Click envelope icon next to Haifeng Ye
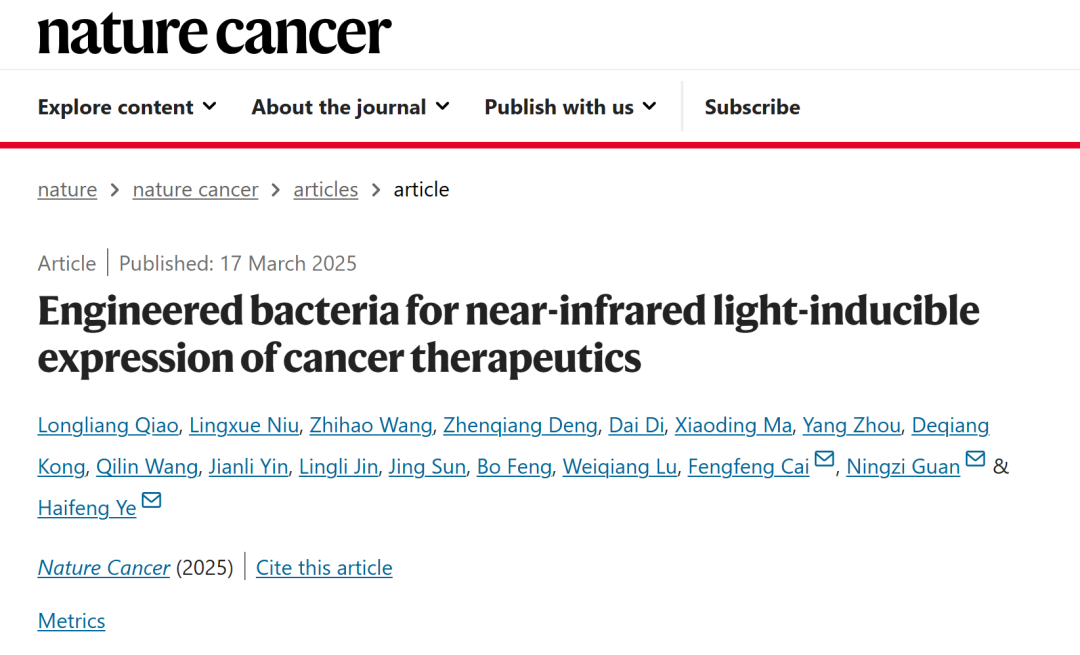This screenshot has height=655, width=1080. [151, 500]
